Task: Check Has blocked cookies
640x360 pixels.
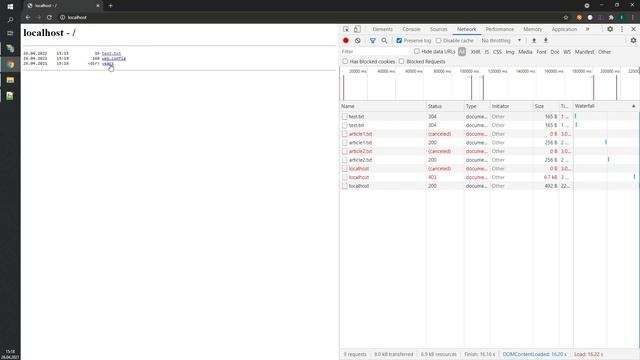Action: point(345,61)
